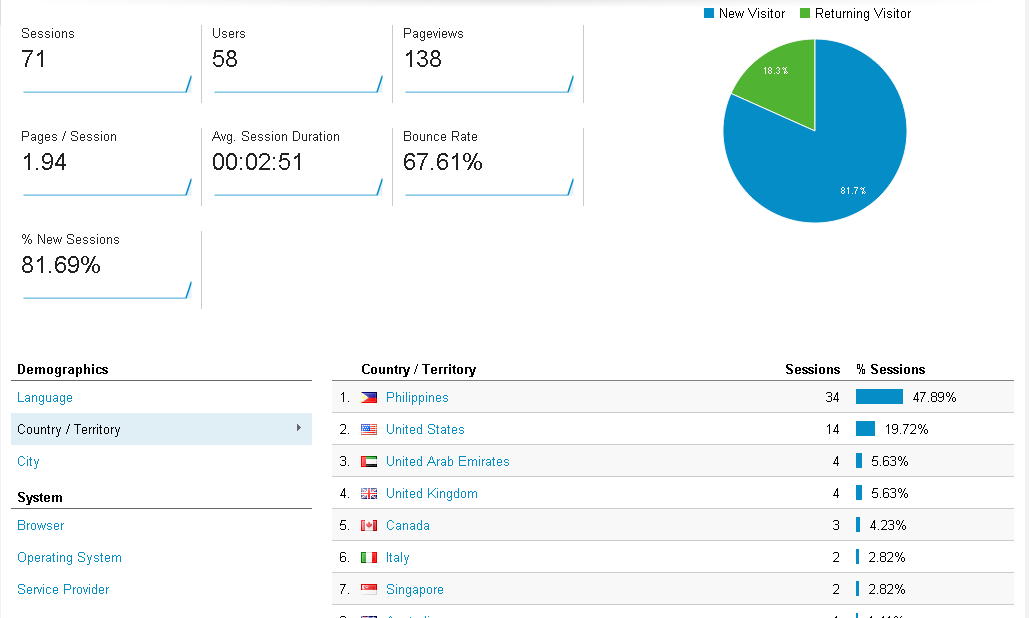
Task: Click the 4.23% value in Canada row
Action: tap(888, 525)
